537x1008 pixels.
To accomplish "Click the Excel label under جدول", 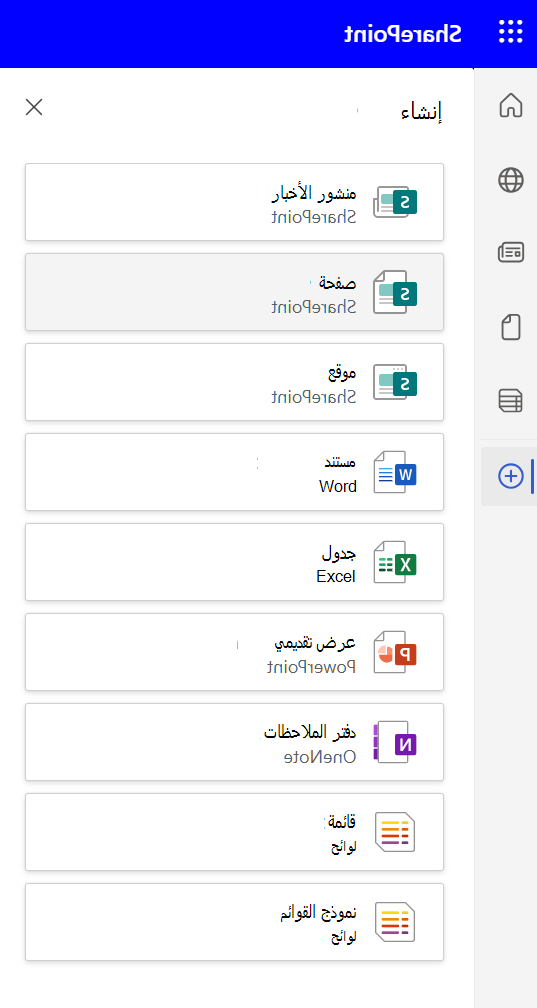I will [x=336, y=576].
